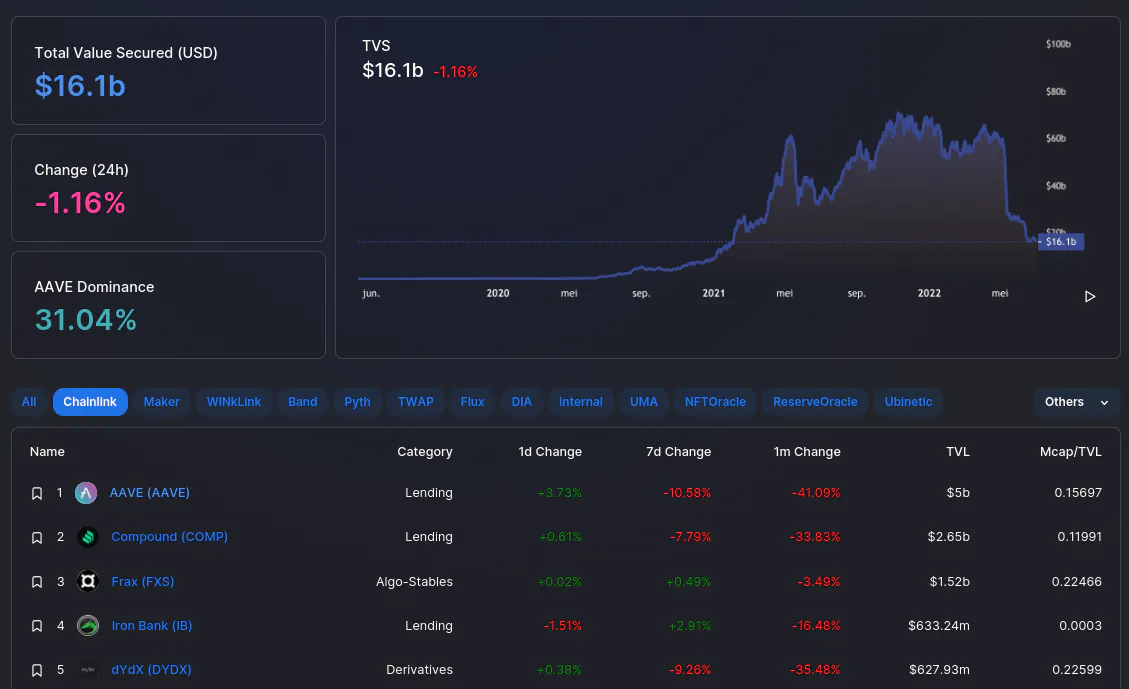Open the ReserveOracle filter
The height and width of the screenshot is (689, 1129).
815,402
